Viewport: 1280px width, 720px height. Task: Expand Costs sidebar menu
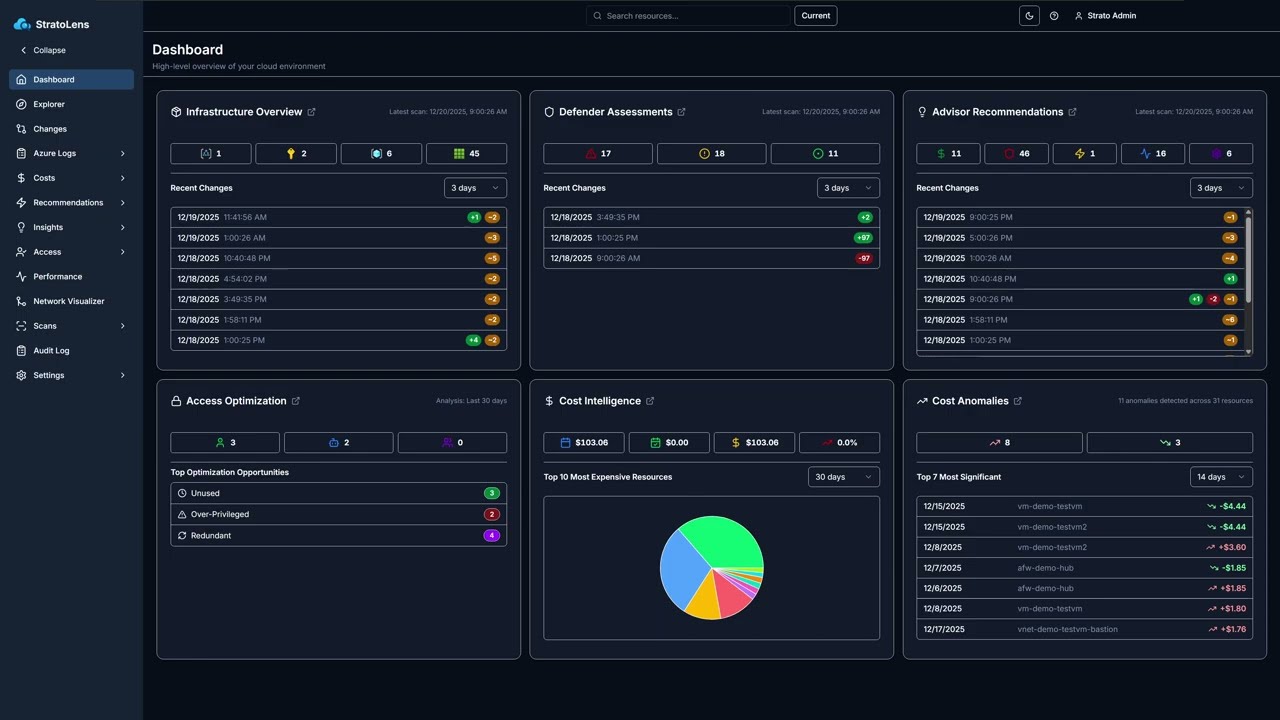[71, 178]
